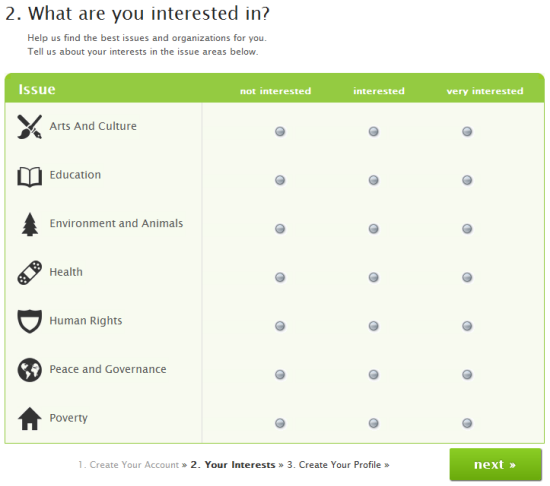Select not interested for Human Rights
This screenshot has height=486, width=550.
click(x=280, y=326)
